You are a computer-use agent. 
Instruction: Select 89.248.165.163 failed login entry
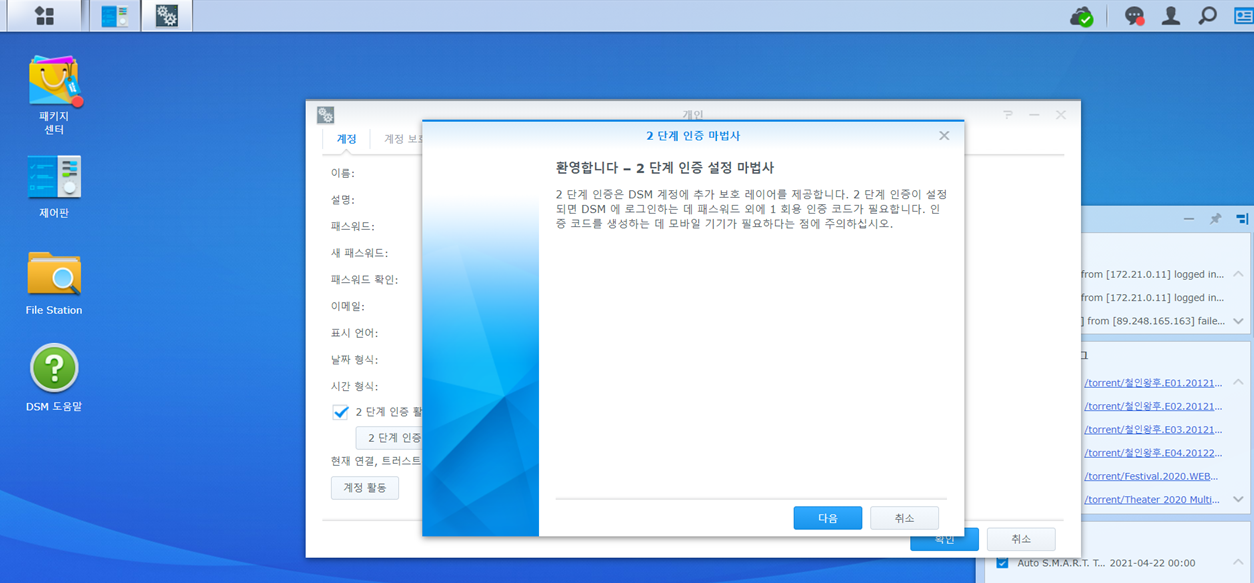click(x=1153, y=321)
